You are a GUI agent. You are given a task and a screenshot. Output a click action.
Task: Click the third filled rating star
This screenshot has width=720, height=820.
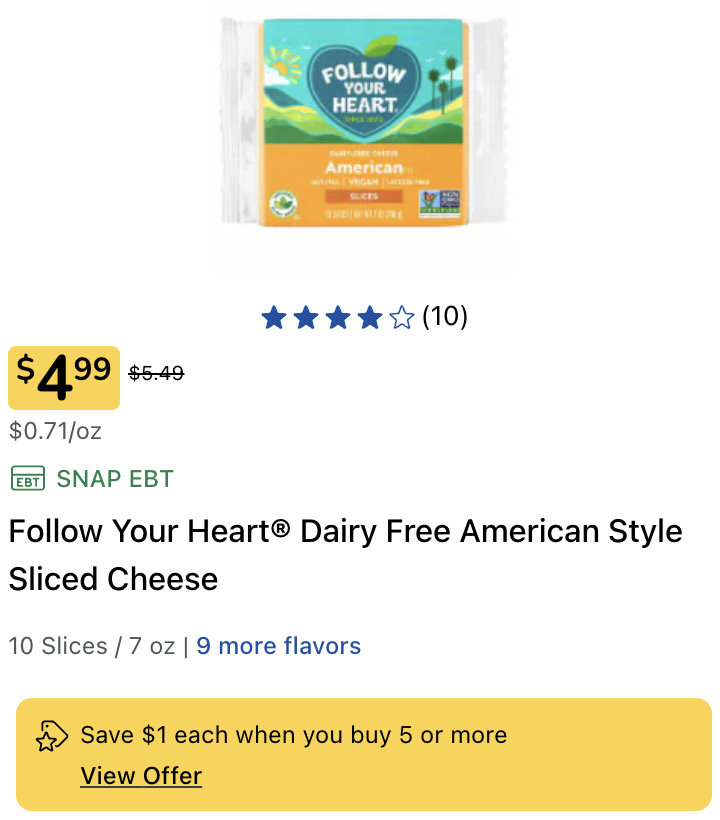(x=338, y=317)
